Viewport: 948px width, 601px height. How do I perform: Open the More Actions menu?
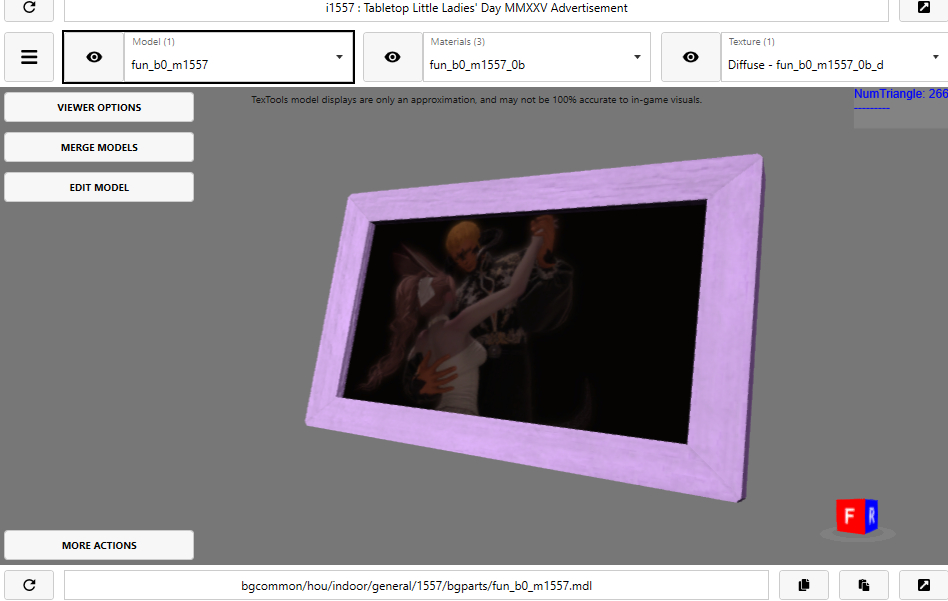(x=99, y=545)
